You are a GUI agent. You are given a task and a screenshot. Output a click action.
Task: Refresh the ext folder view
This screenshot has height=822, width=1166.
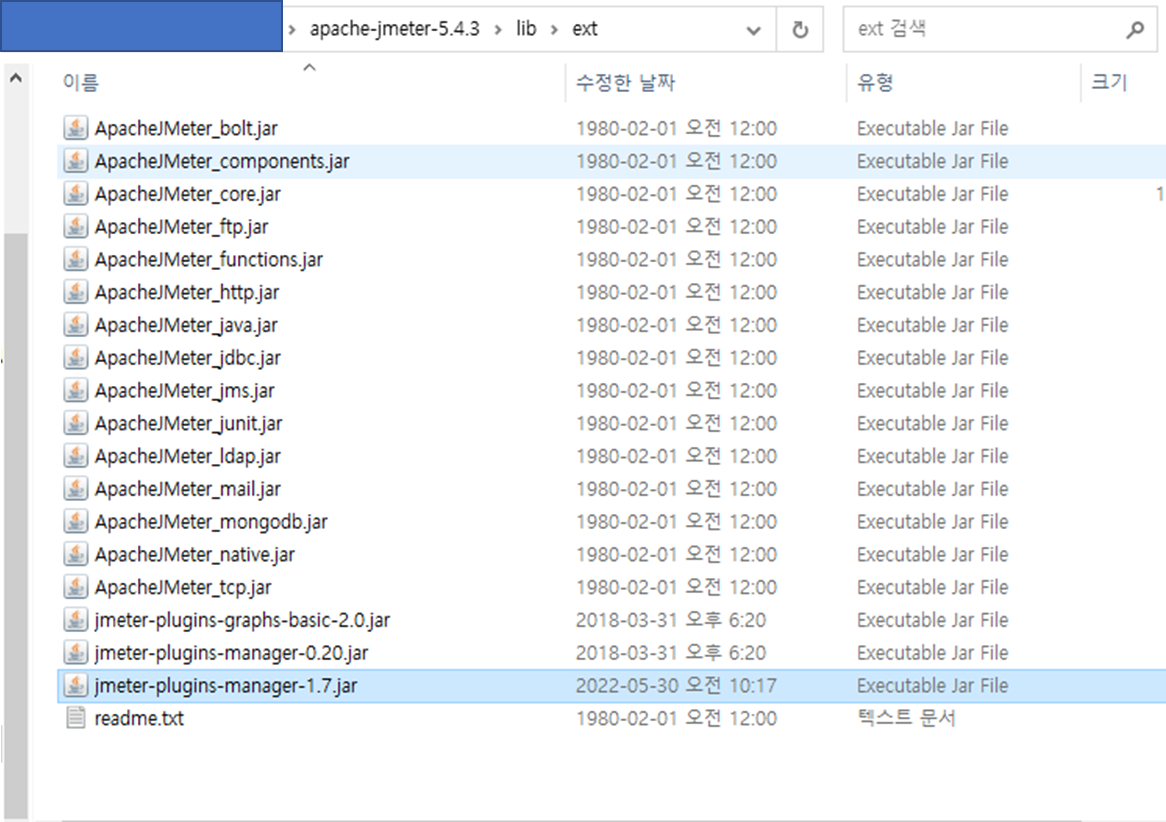(799, 30)
